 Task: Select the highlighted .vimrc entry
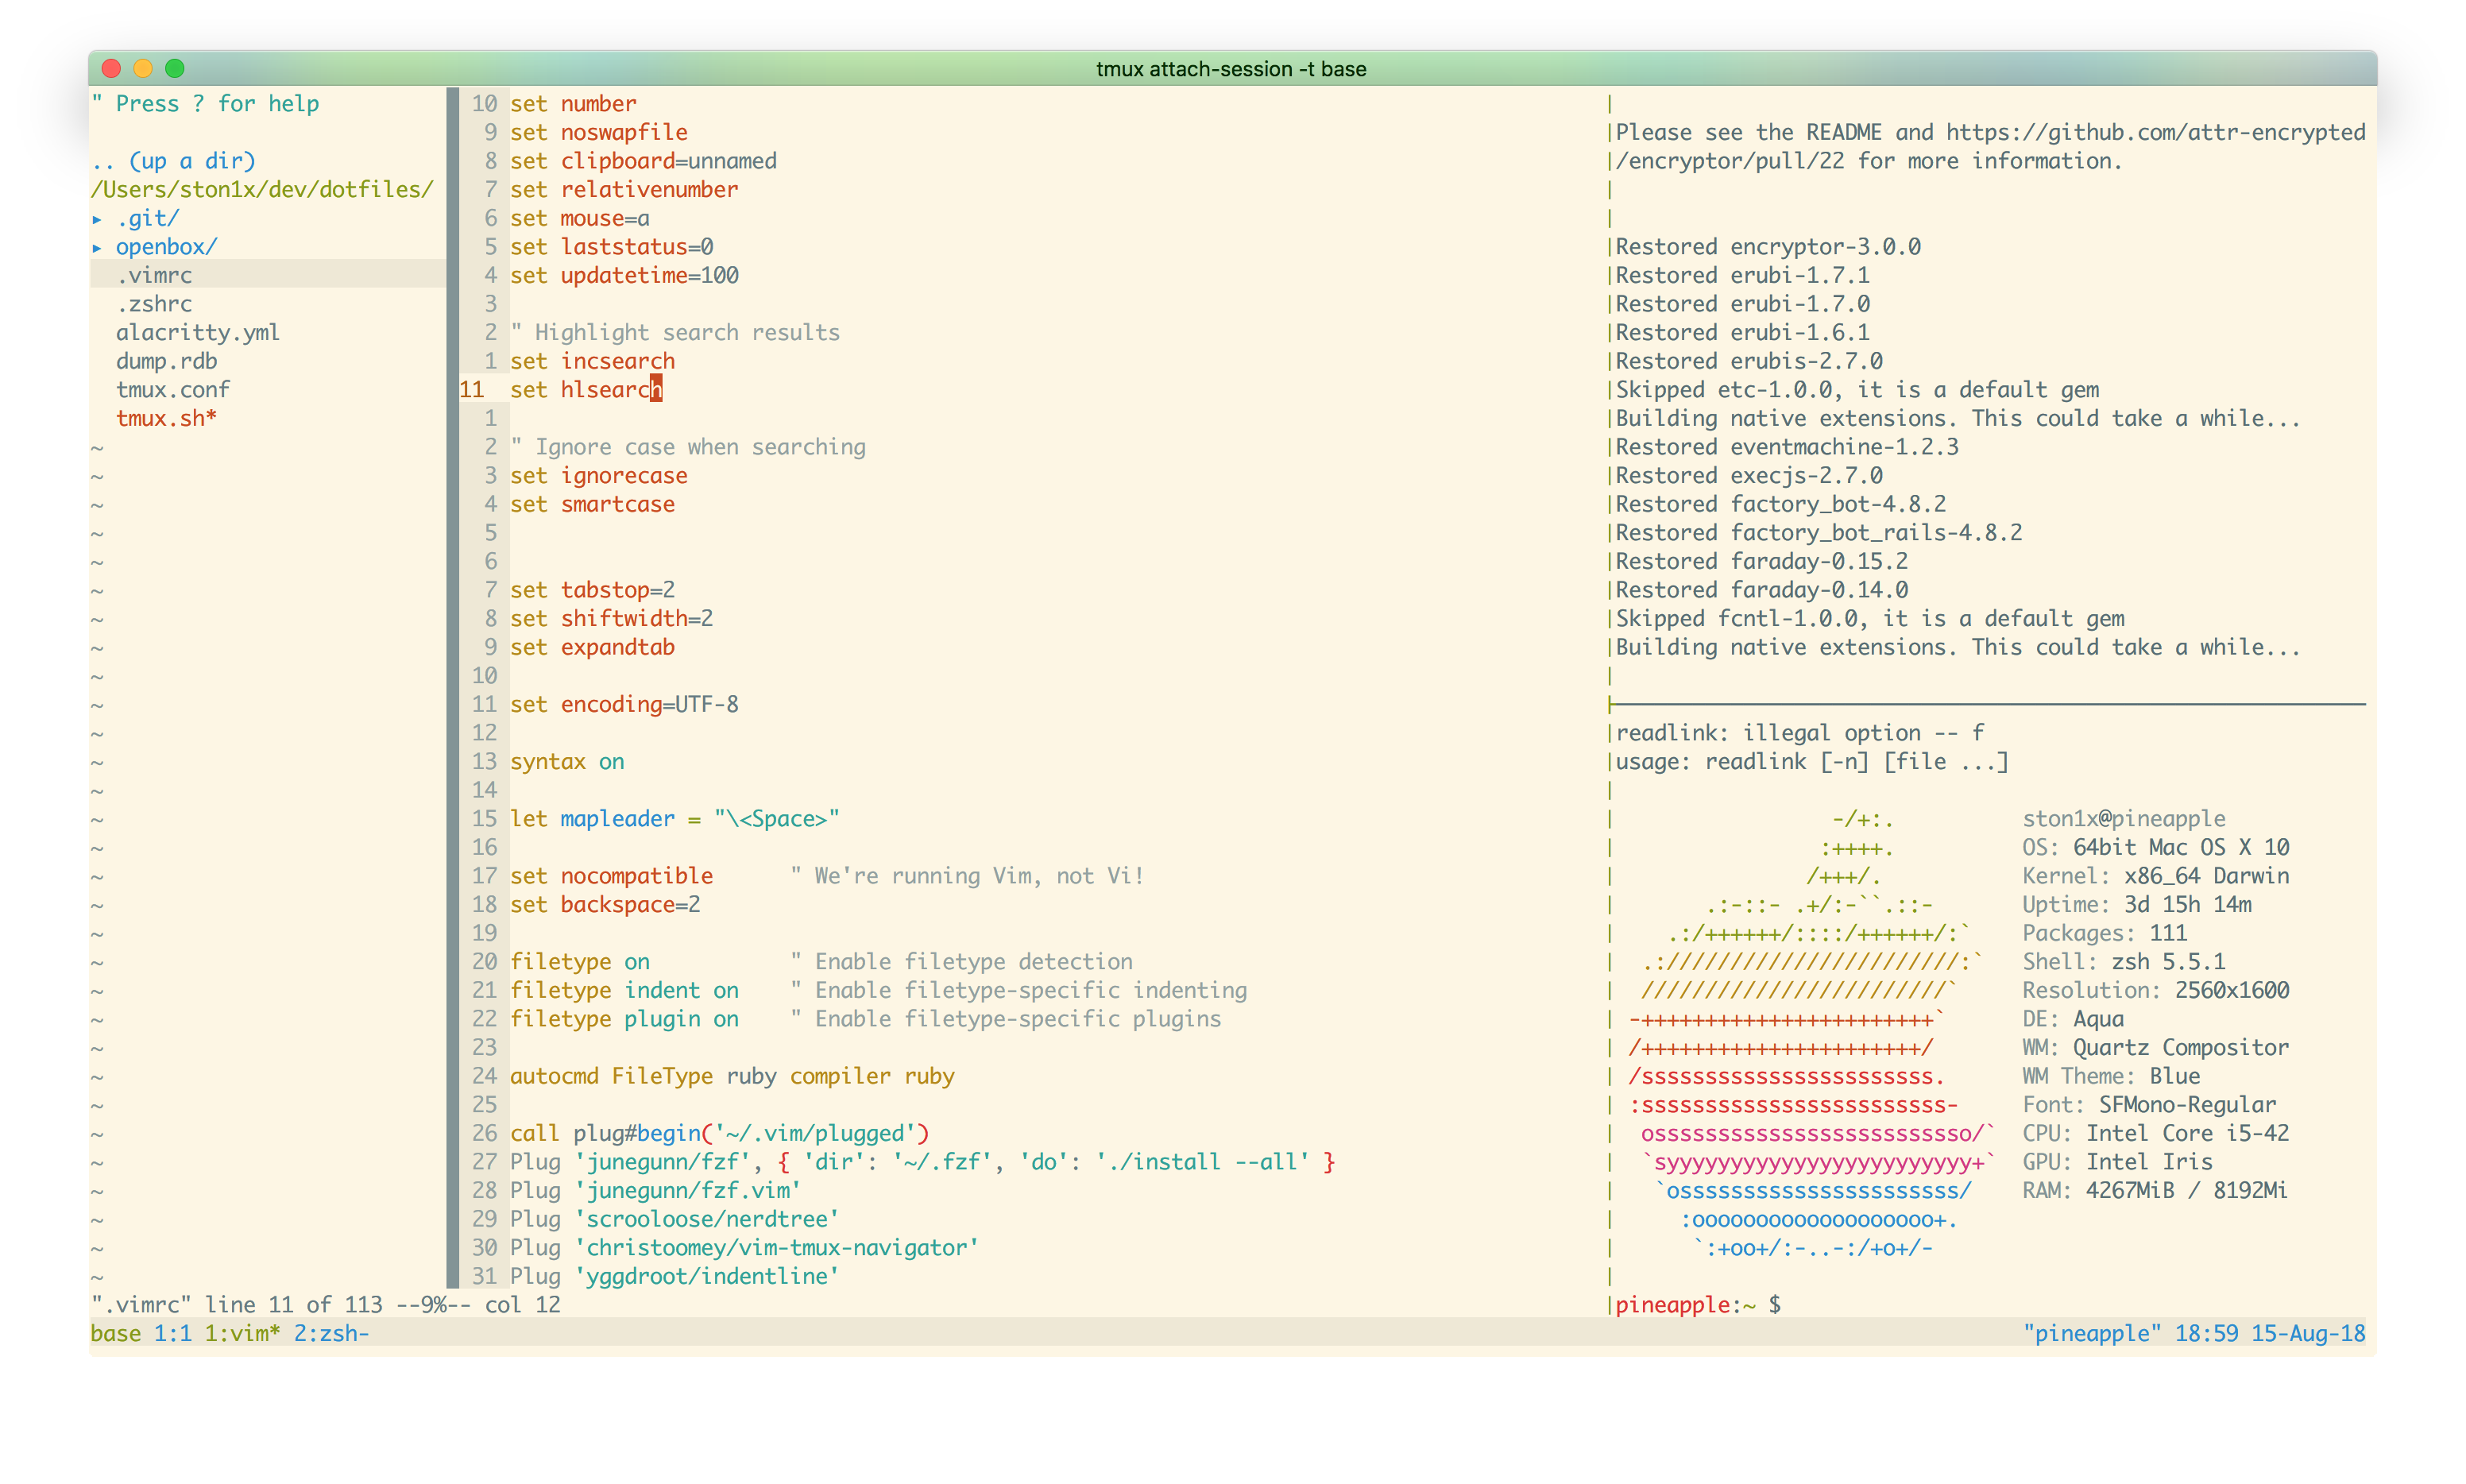pyautogui.click(x=154, y=275)
